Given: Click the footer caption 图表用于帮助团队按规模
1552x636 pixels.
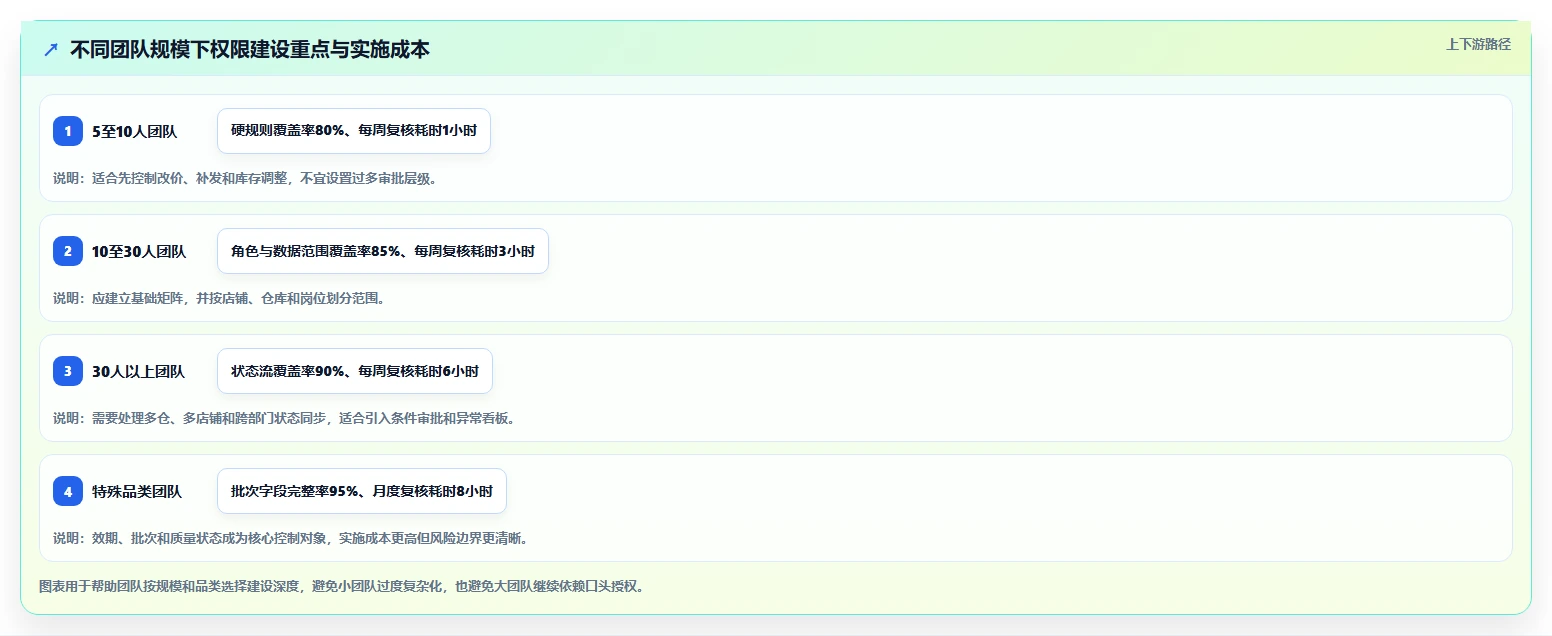Looking at the screenshot, I should tap(341, 586).
